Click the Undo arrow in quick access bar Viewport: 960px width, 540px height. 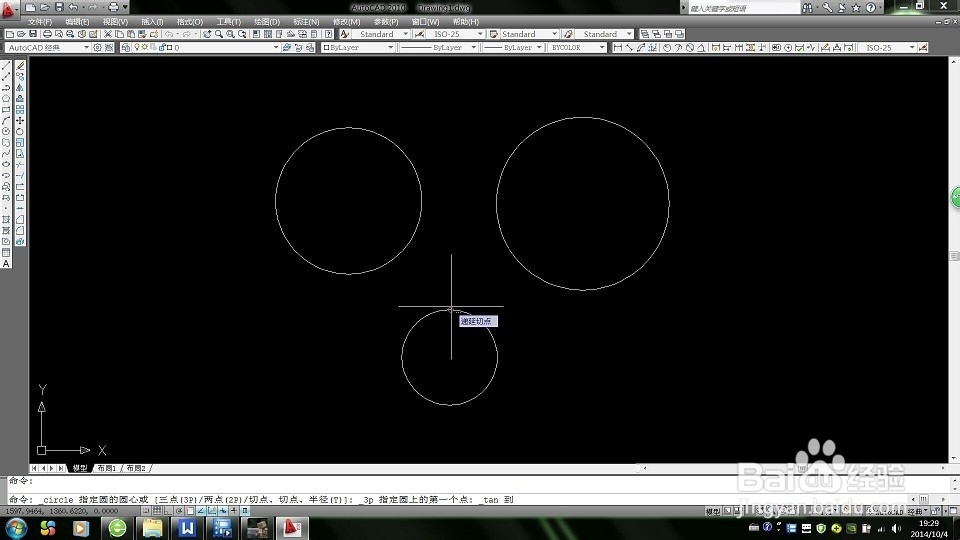73,7
